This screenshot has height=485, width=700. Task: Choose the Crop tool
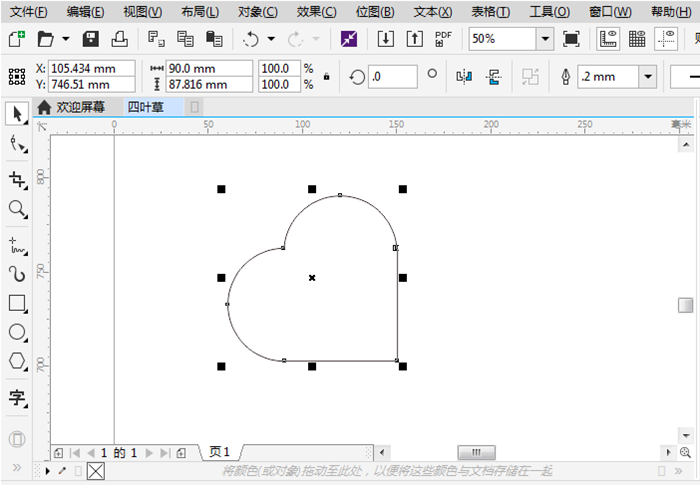pos(17,179)
